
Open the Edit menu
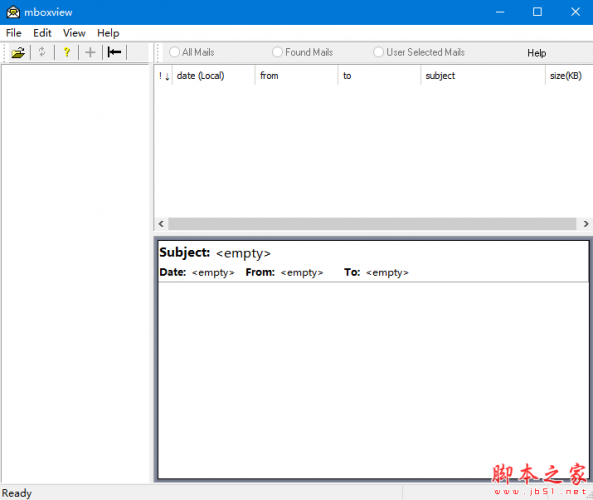click(42, 33)
